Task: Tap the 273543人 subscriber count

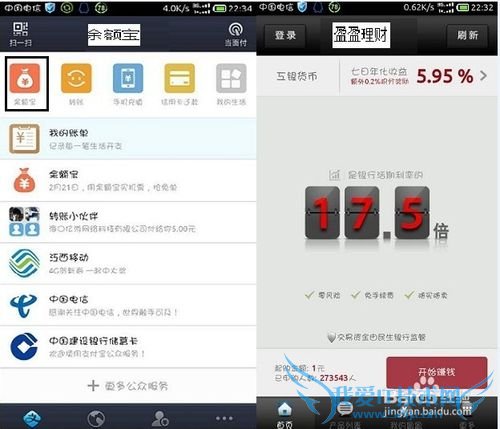Action: click(337, 378)
